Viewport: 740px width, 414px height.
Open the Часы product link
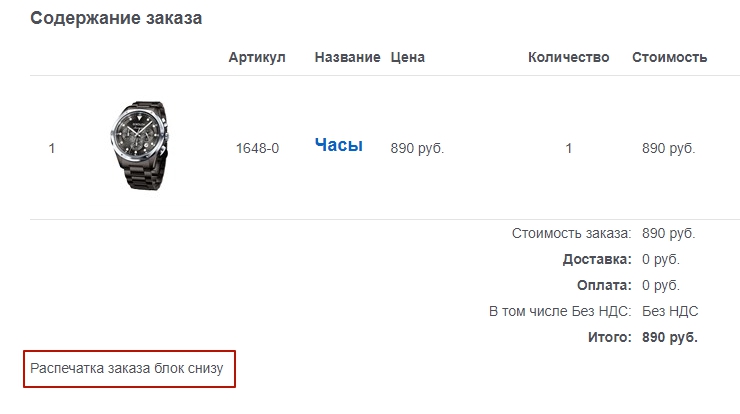pos(339,146)
